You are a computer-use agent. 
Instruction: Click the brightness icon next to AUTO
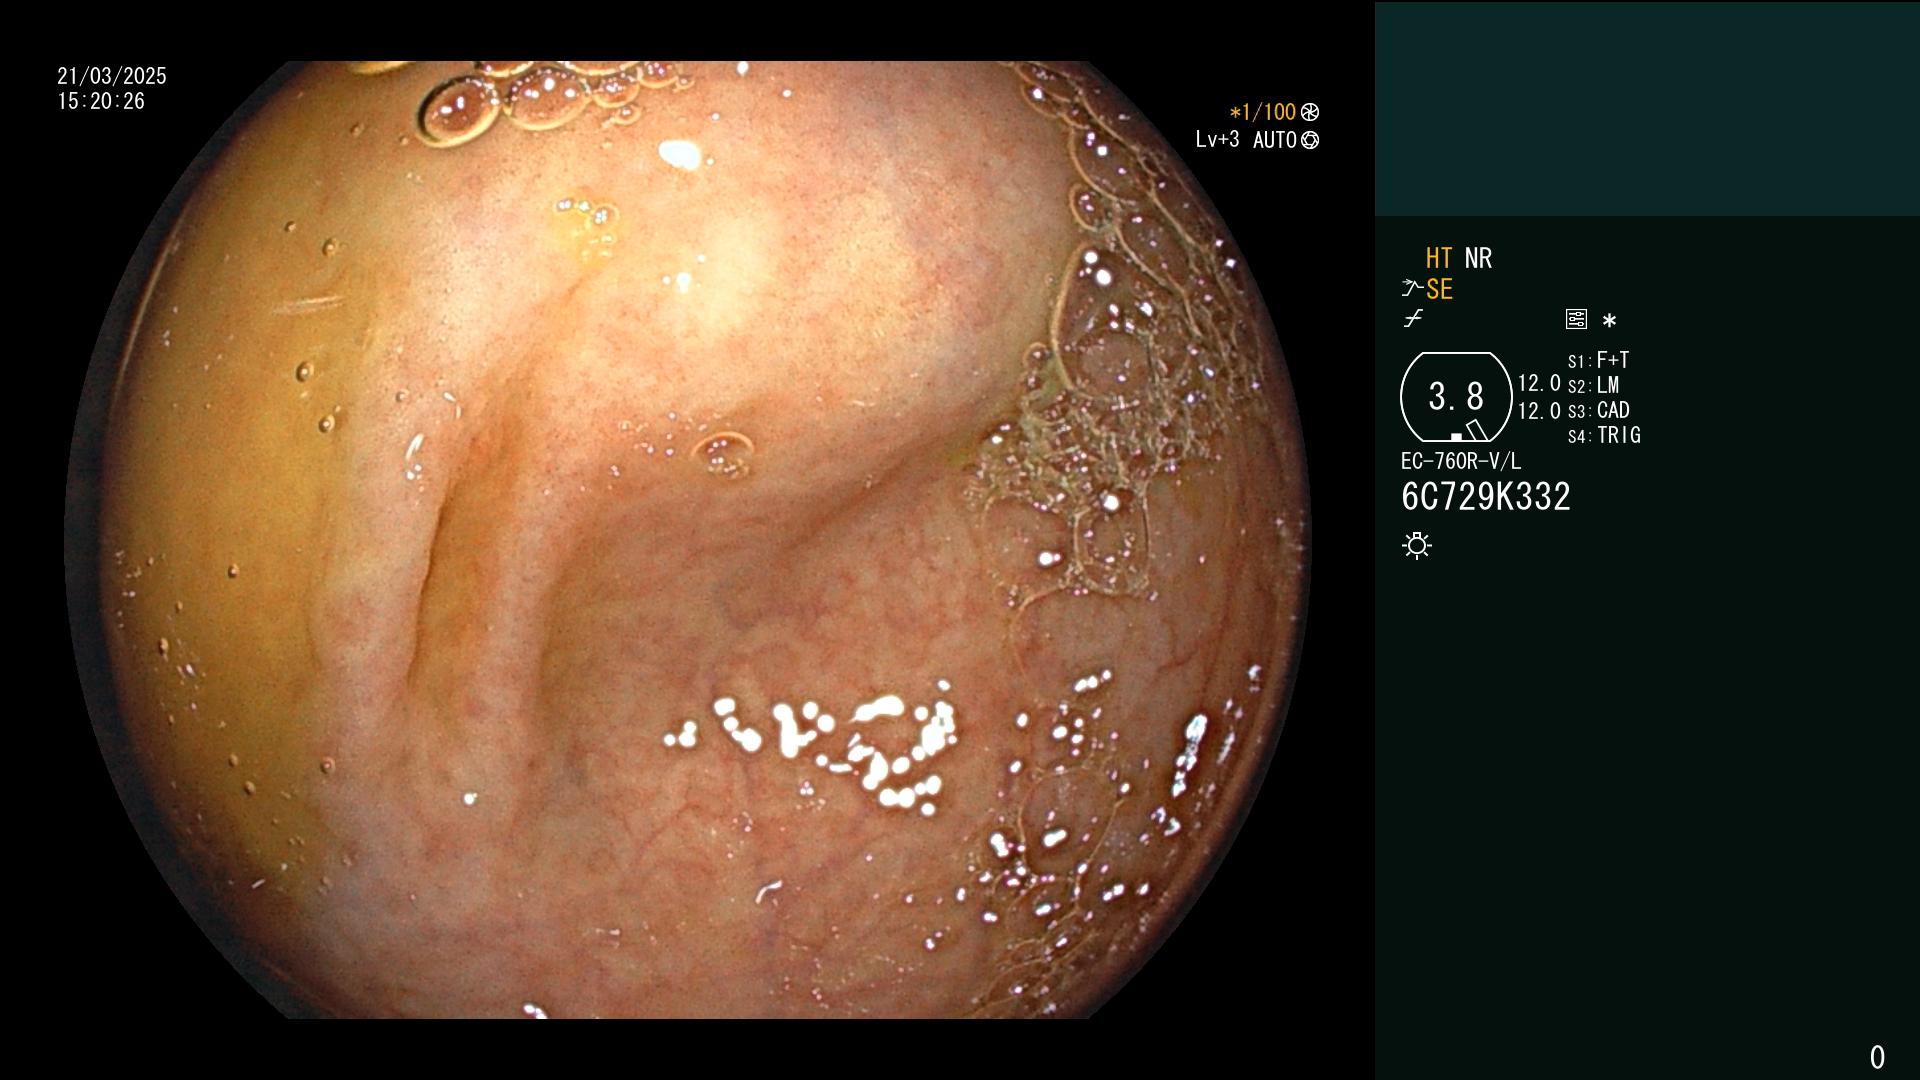click(1310, 140)
